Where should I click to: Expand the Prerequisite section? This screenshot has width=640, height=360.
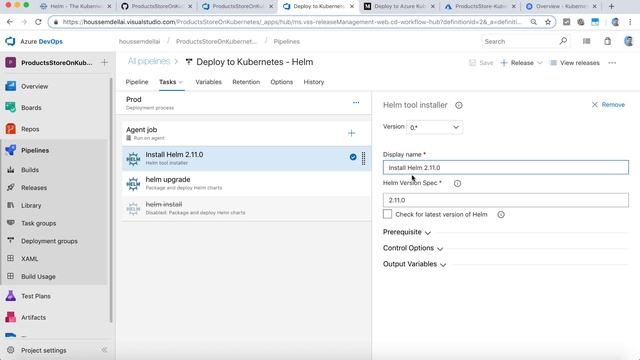407,232
